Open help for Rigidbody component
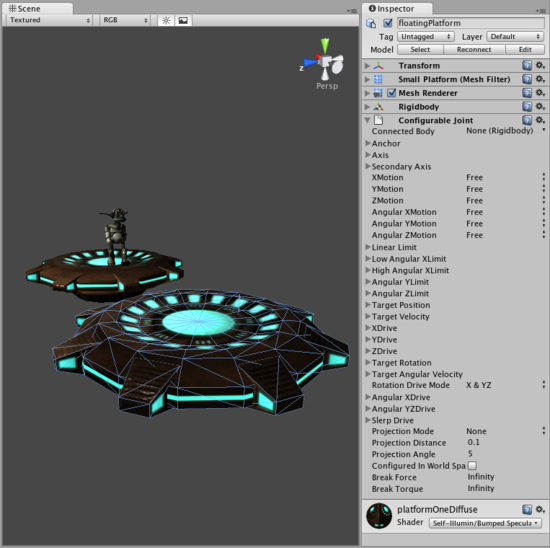This screenshot has width=550, height=548. point(527,106)
